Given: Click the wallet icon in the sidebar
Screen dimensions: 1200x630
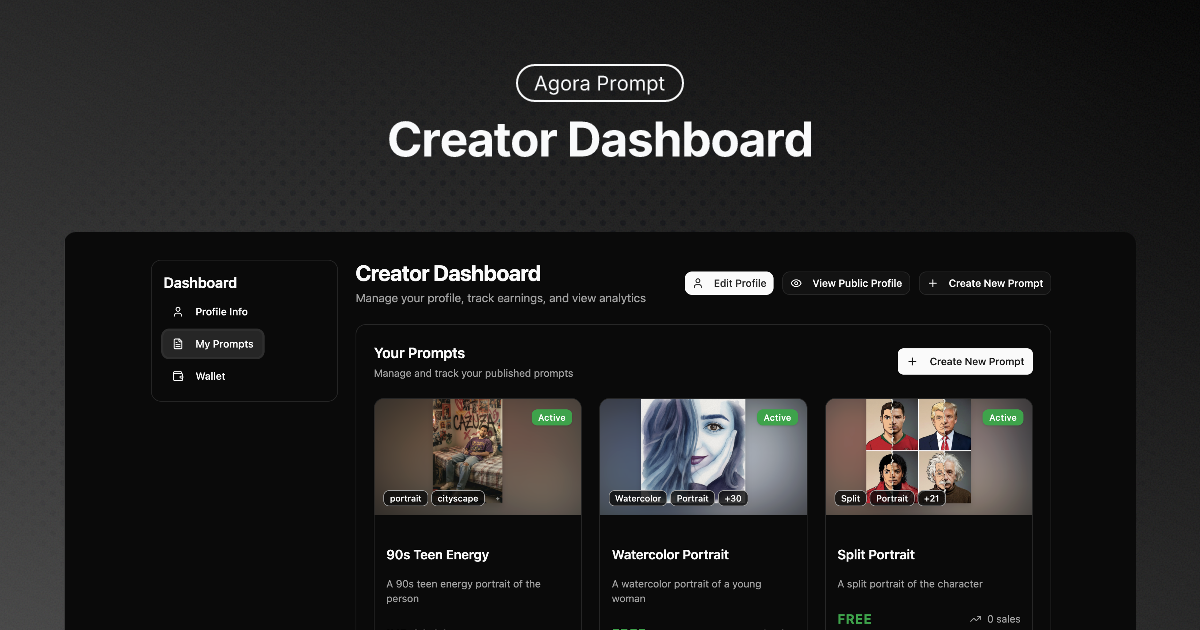Looking at the screenshot, I should [x=178, y=376].
